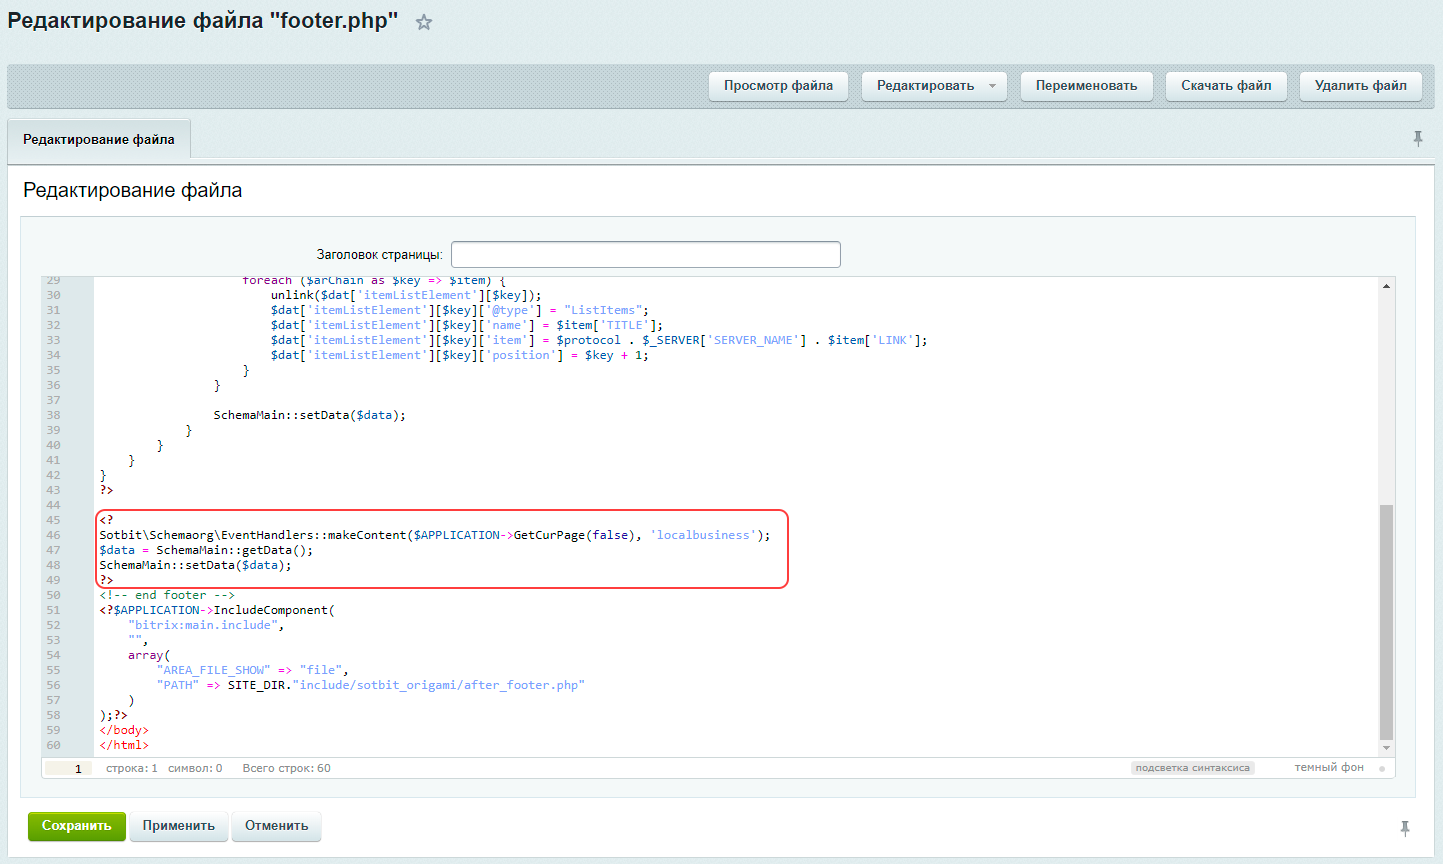Click the Отменить button
Image resolution: width=1443 pixels, height=864 pixels.
point(277,826)
